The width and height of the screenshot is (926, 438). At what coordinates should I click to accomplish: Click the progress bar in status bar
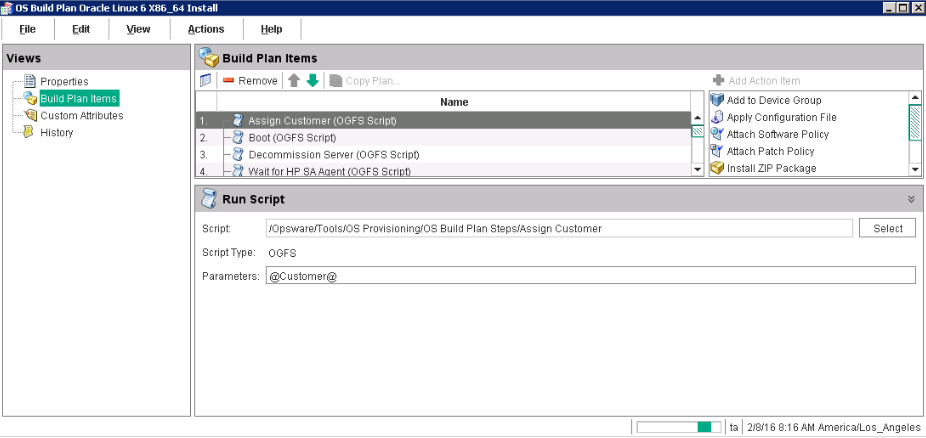pos(679,427)
